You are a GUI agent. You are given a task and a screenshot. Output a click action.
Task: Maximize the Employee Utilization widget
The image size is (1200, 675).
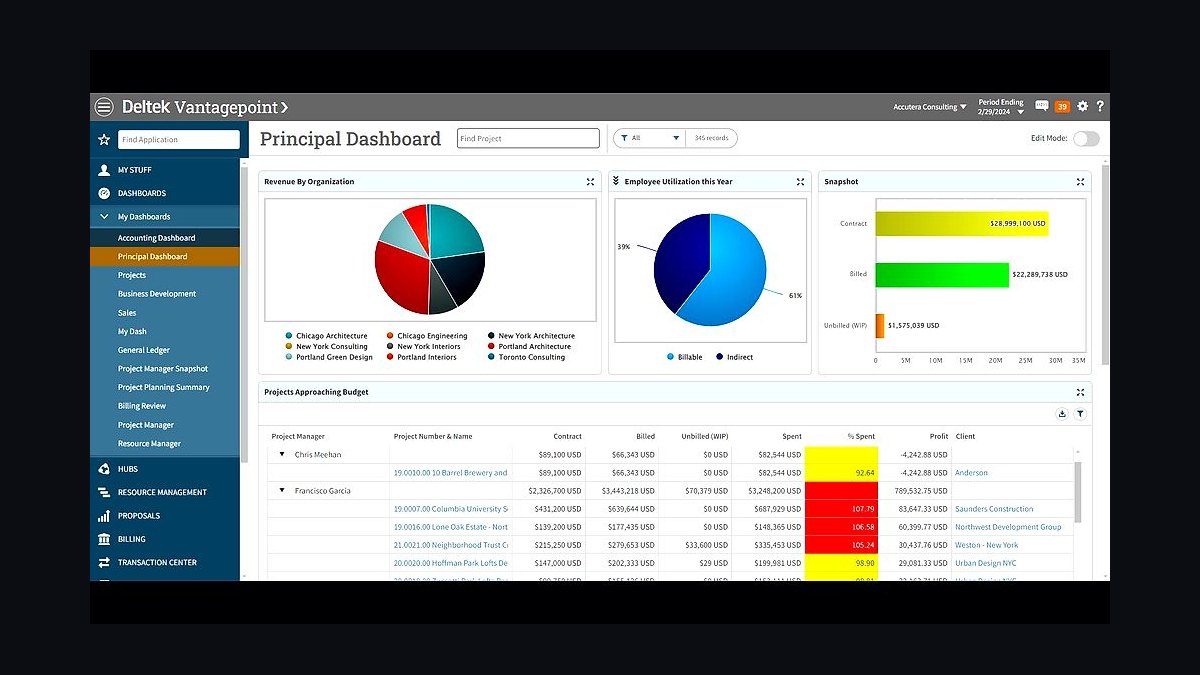coord(800,182)
